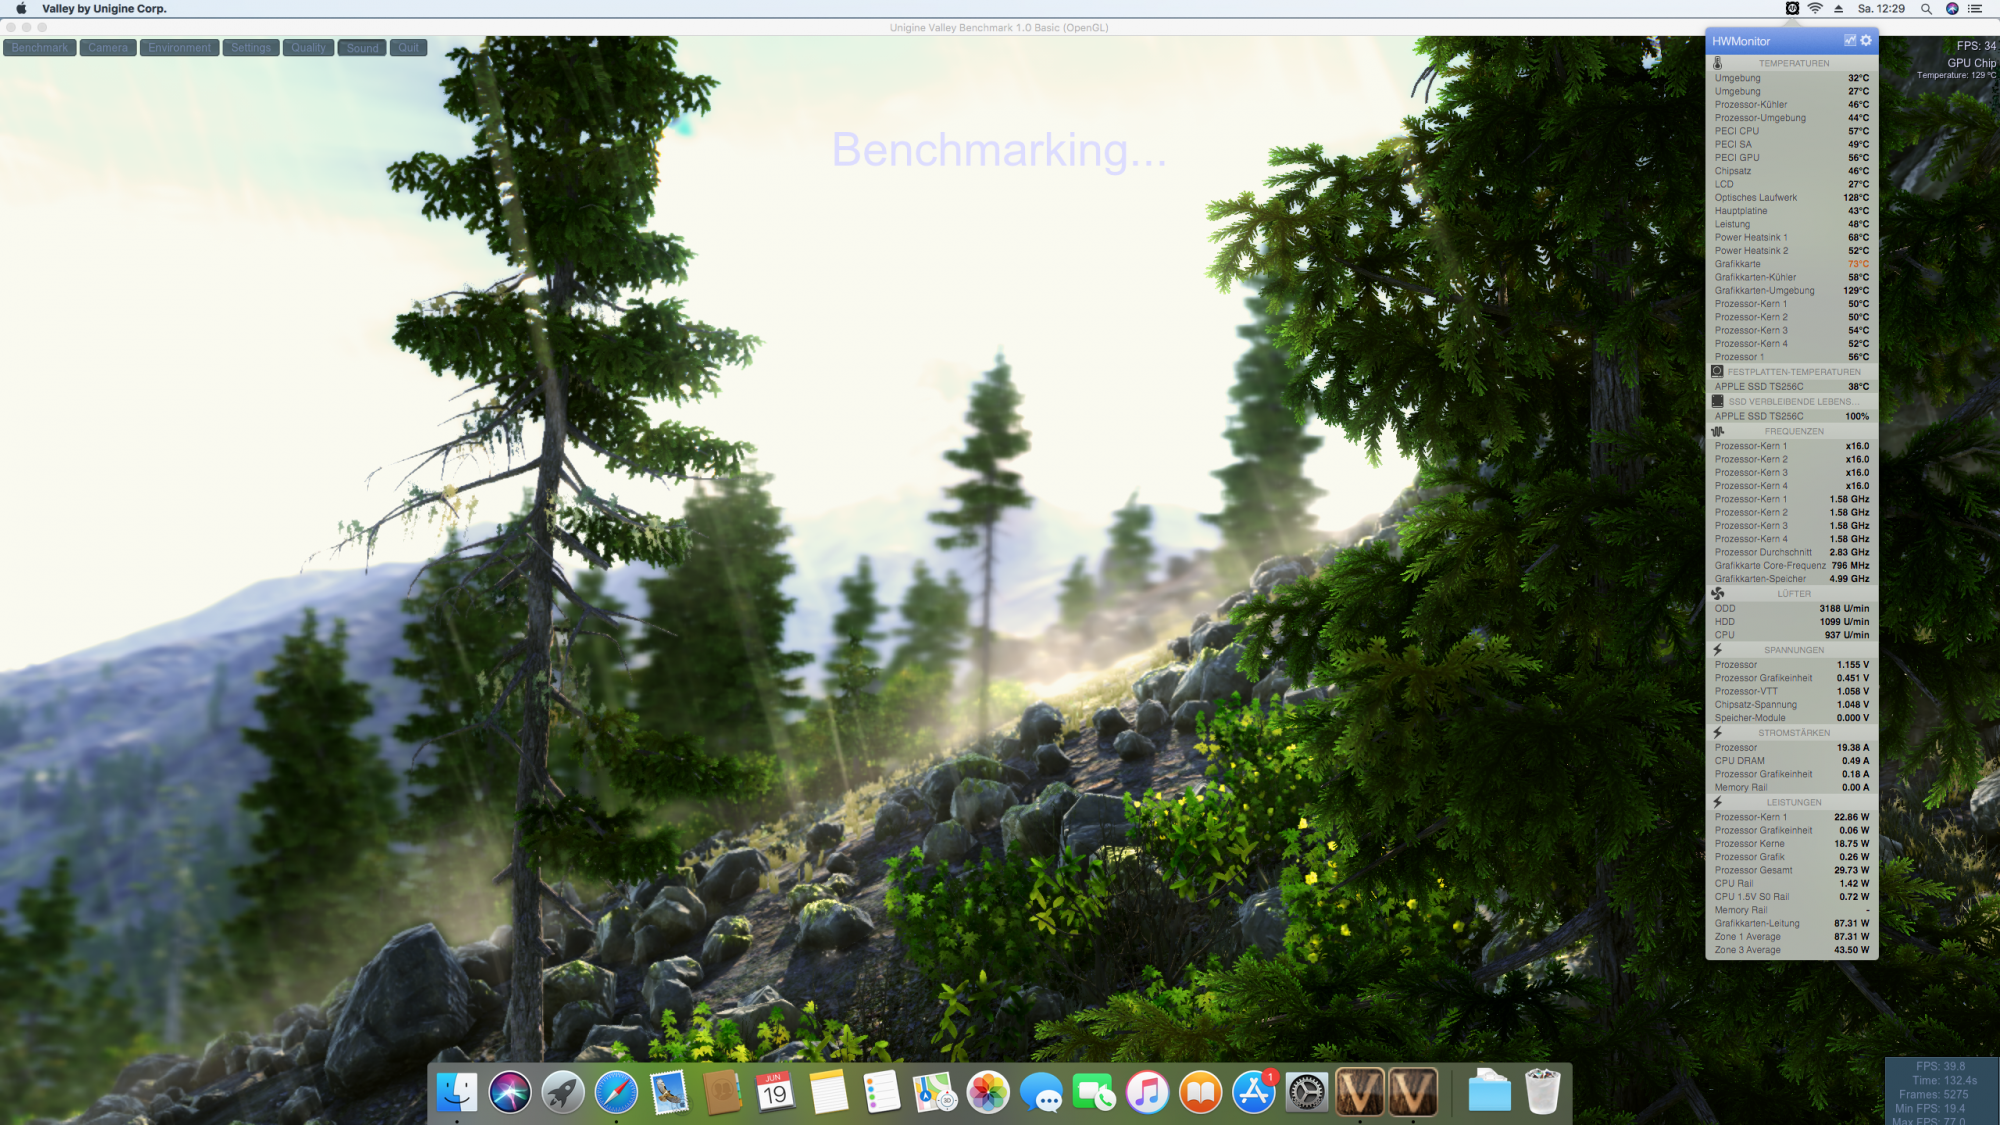Open HWMonitor graph window icon
This screenshot has width=2000, height=1125.
click(1849, 41)
